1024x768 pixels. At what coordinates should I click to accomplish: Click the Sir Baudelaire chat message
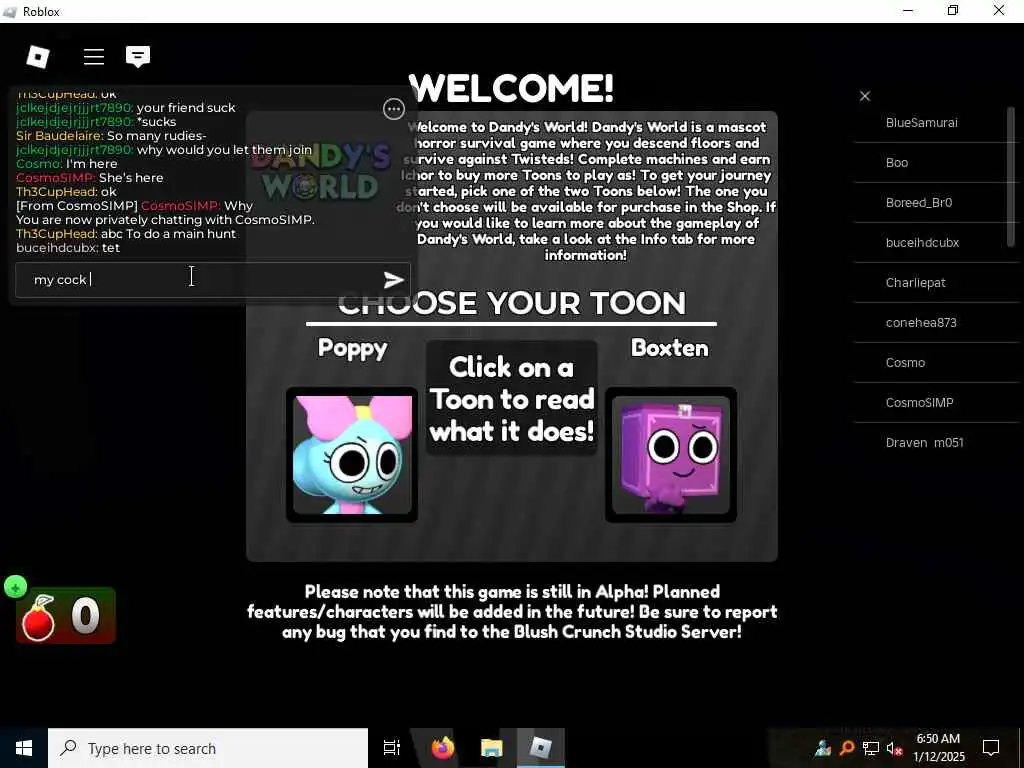click(x=111, y=136)
